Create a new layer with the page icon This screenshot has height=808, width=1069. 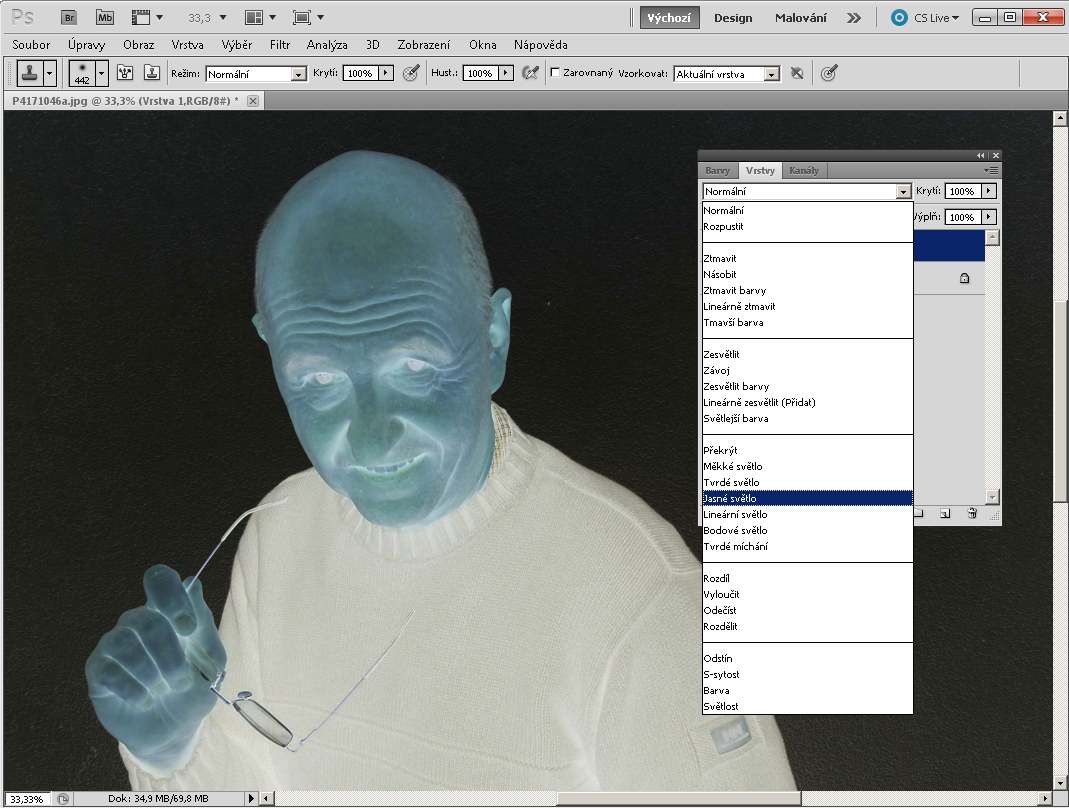click(945, 514)
